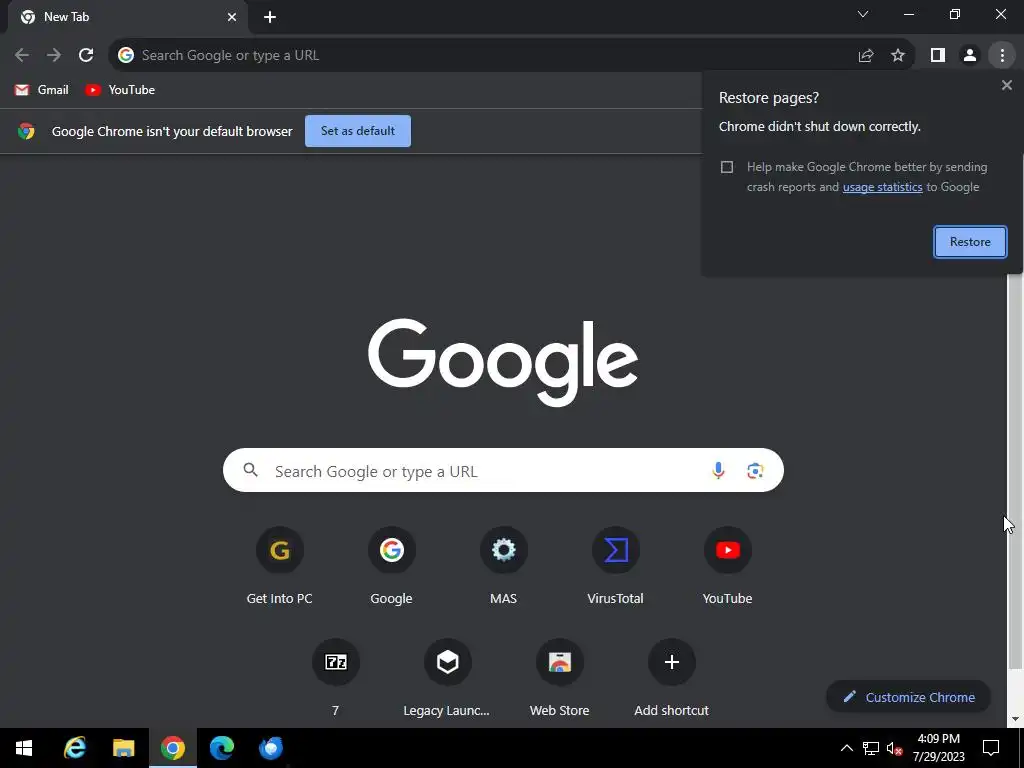Open Chrome's three-dot menu
1024x768 pixels.
point(1002,56)
